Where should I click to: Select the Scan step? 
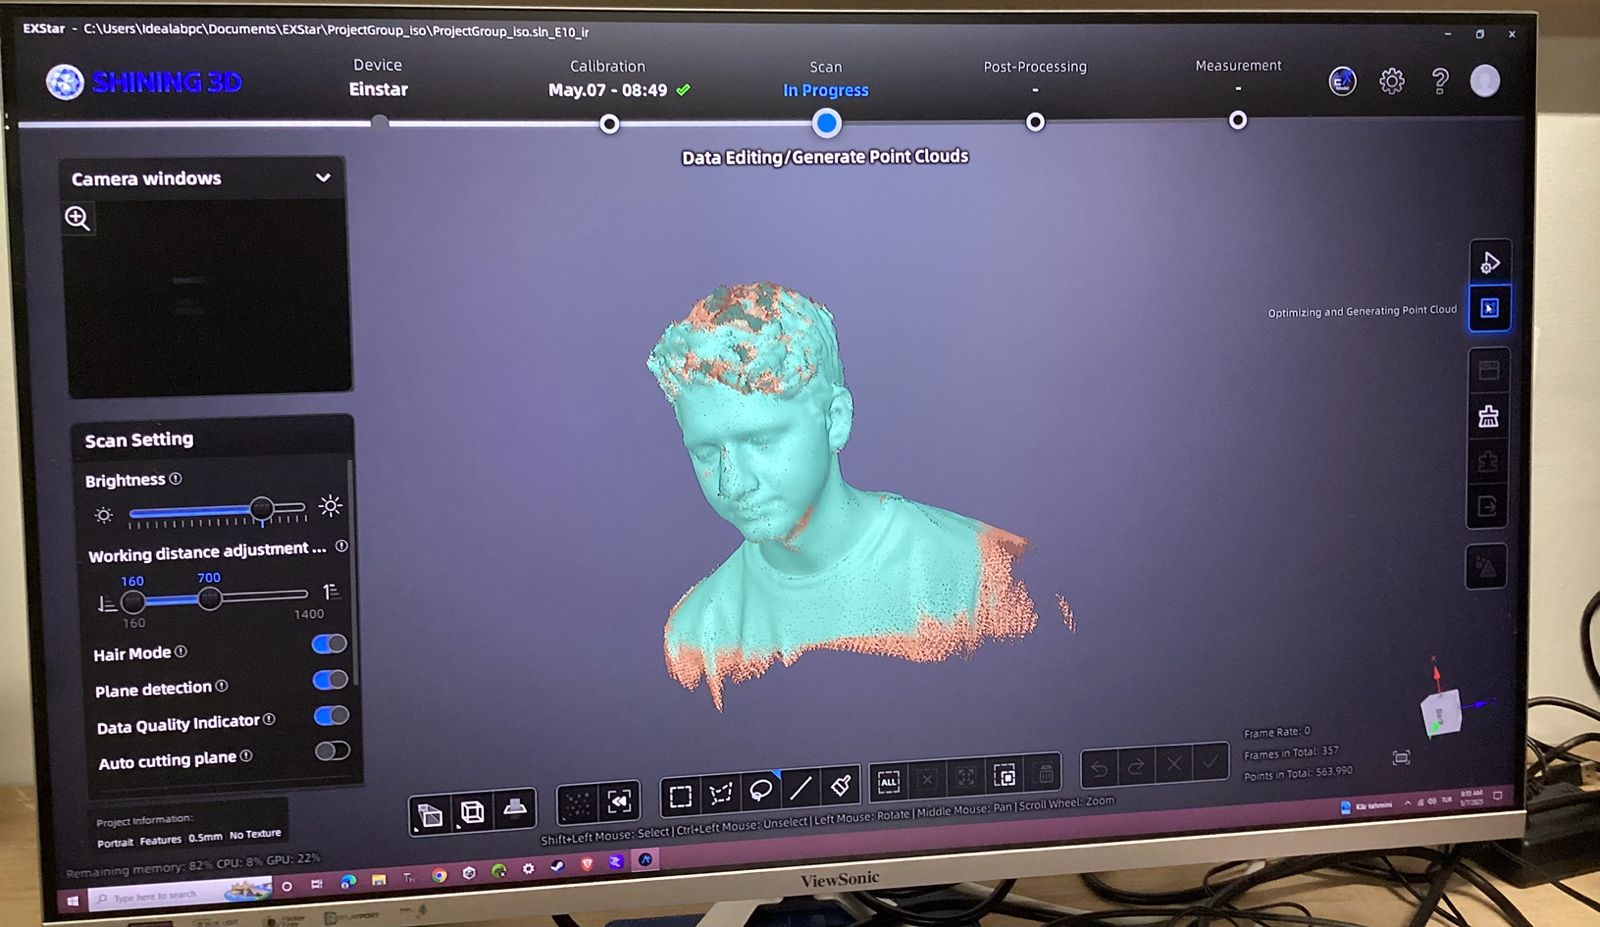[x=826, y=79]
